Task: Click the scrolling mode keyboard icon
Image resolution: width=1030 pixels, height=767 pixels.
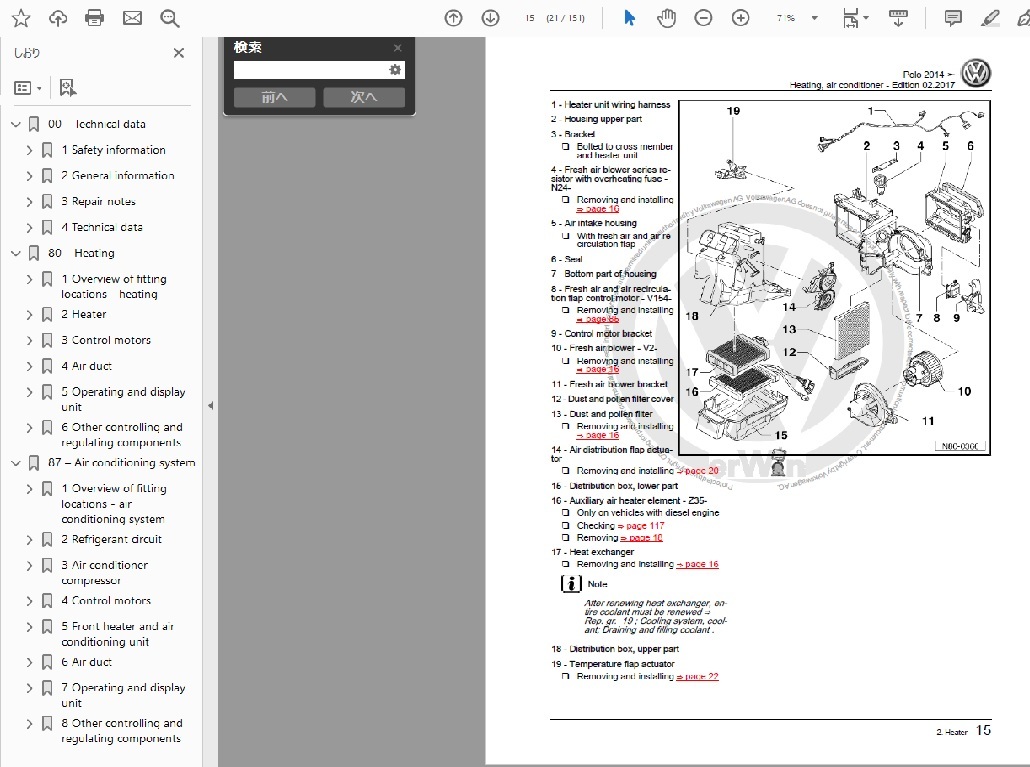Action: tap(898, 18)
